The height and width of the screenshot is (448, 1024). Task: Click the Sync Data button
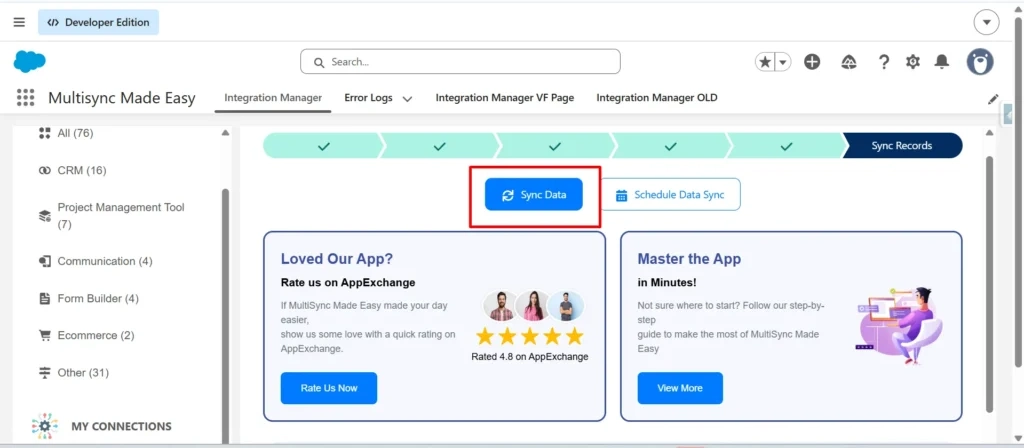(x=534, y=195)
